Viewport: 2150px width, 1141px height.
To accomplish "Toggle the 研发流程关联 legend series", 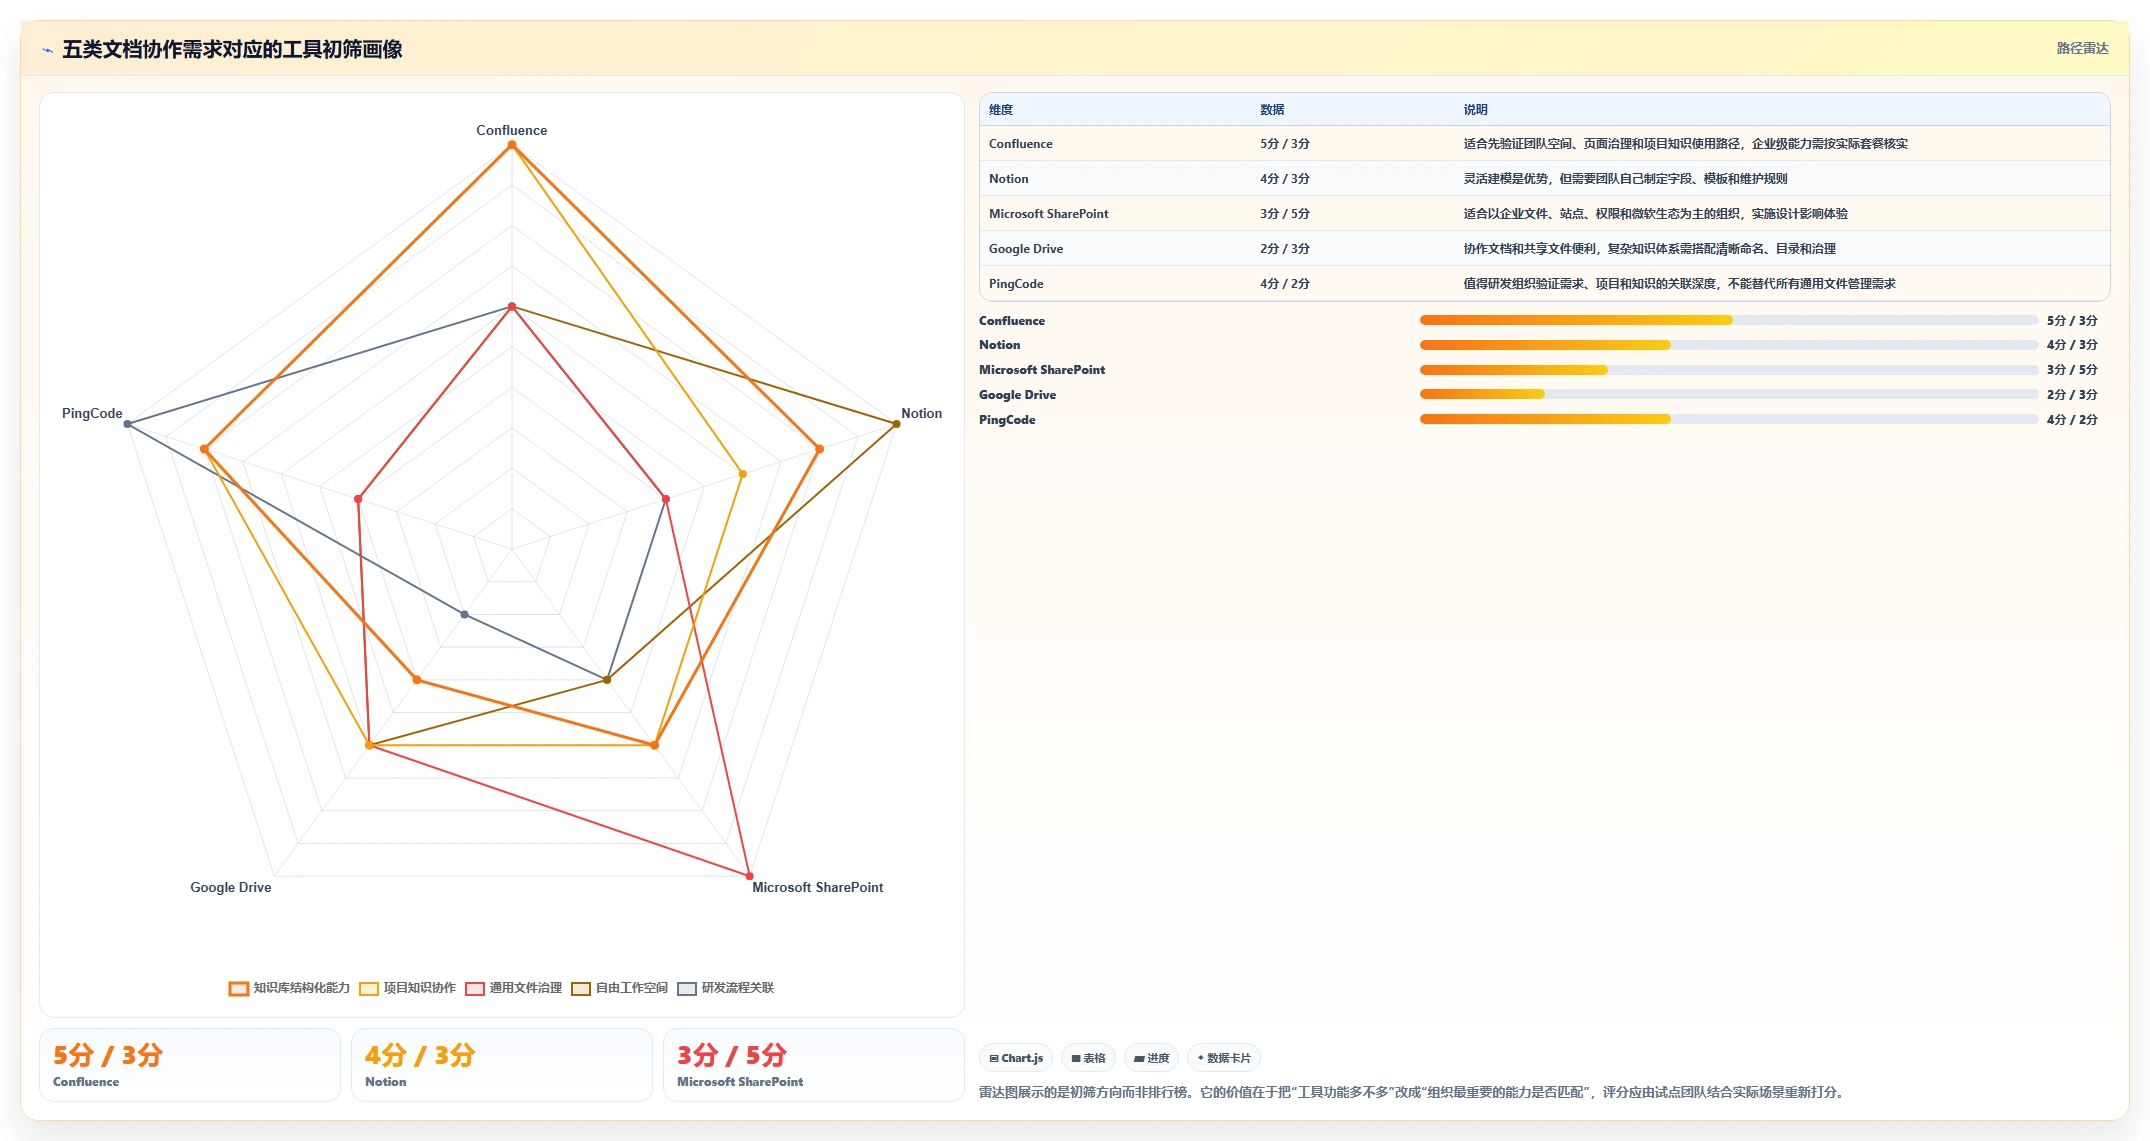I will click(x=725, y=988).
